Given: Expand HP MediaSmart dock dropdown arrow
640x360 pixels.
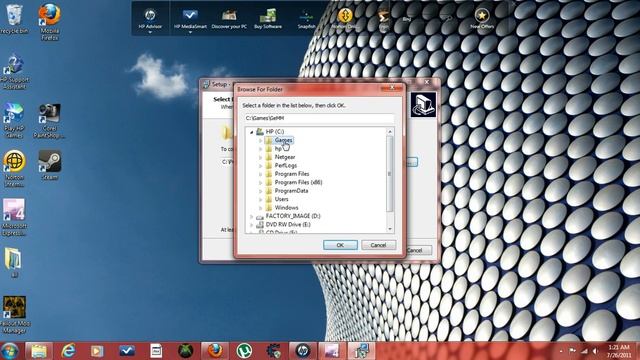Looking at the screenshot, I should pos(190,33).
